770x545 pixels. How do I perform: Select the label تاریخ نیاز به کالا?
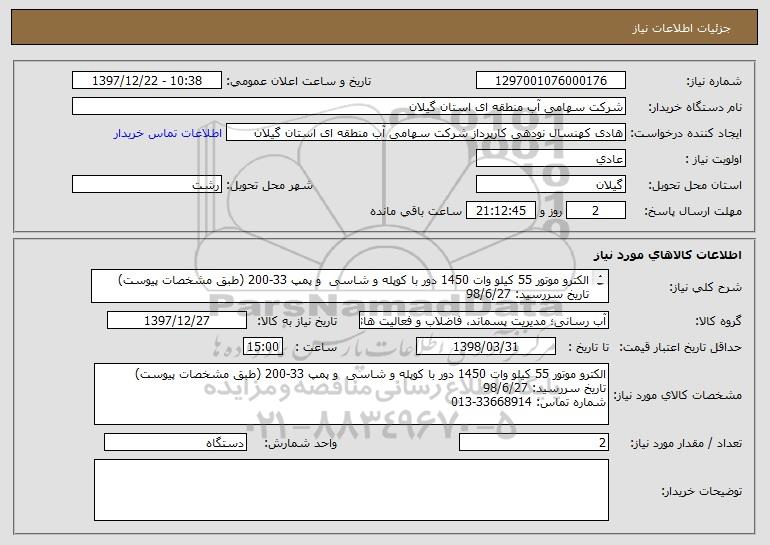297,321
